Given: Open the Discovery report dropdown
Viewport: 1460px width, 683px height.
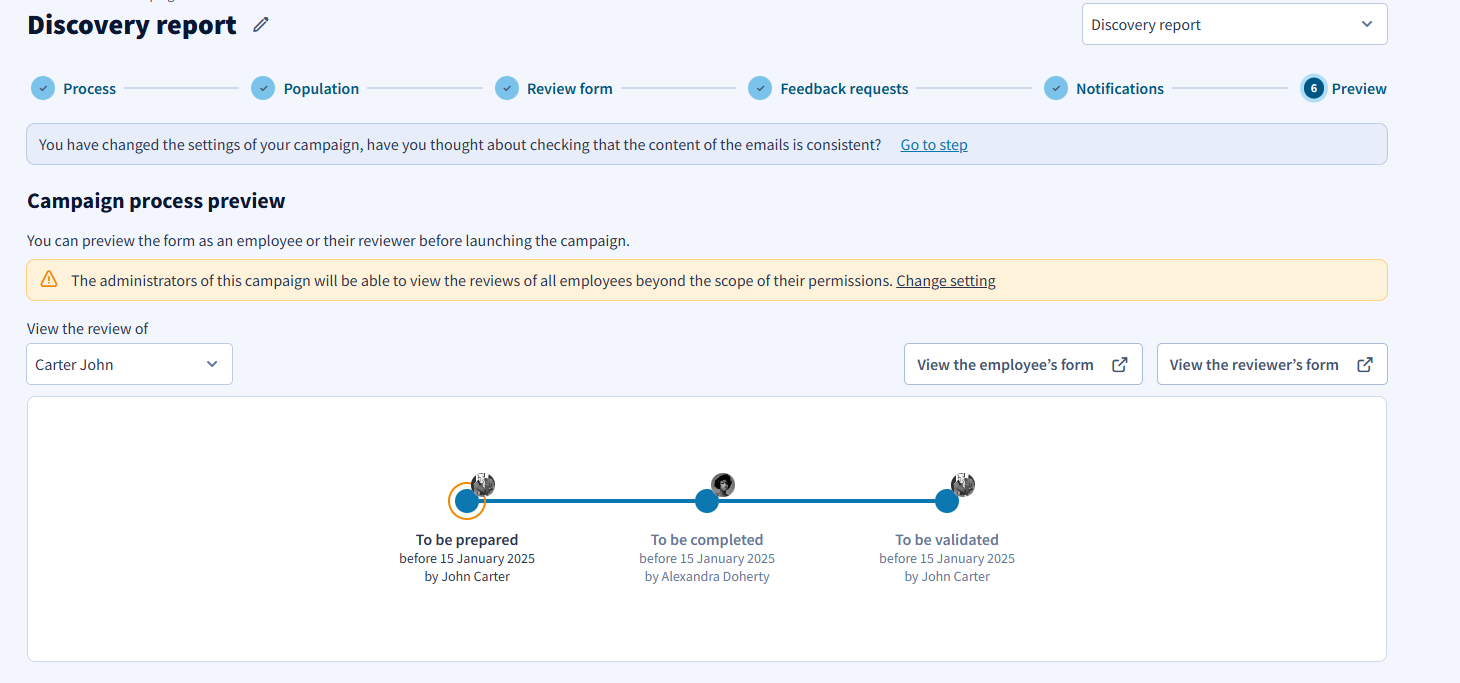Looking at the screenshot, I should pyautogui.click(x=1234, y=25).
